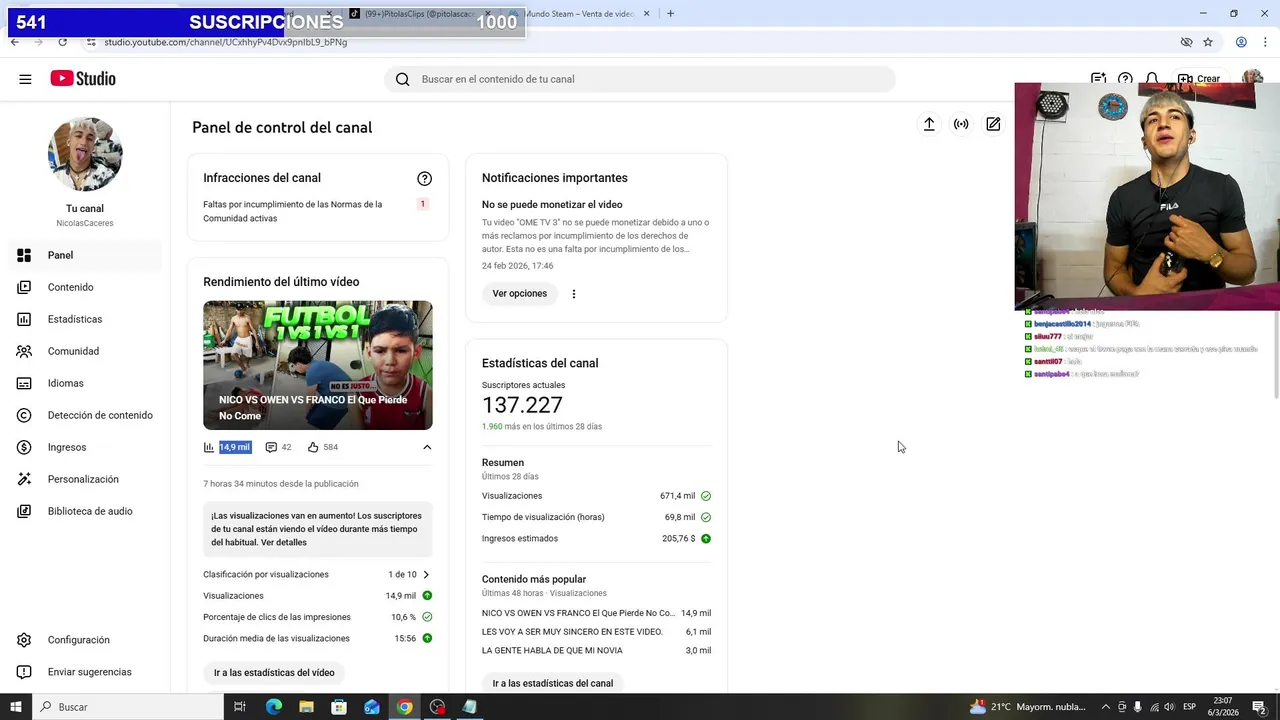Open Task View on the taskbar
1280x720 pixels.
point(240,707)
